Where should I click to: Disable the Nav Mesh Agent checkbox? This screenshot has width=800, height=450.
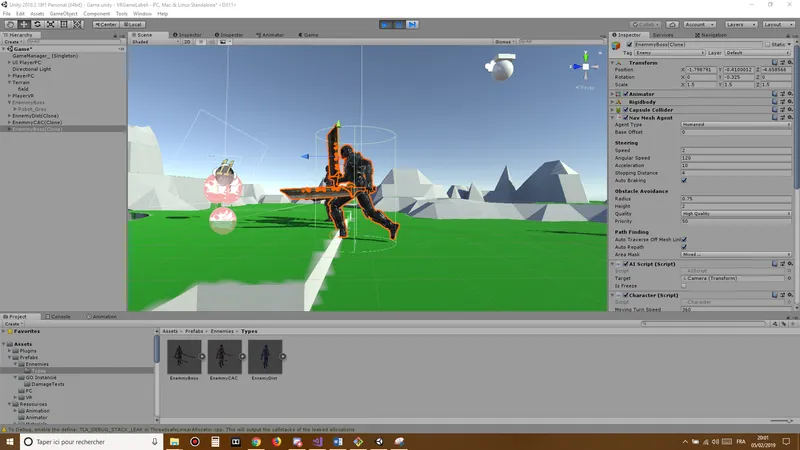pos(626,118)
